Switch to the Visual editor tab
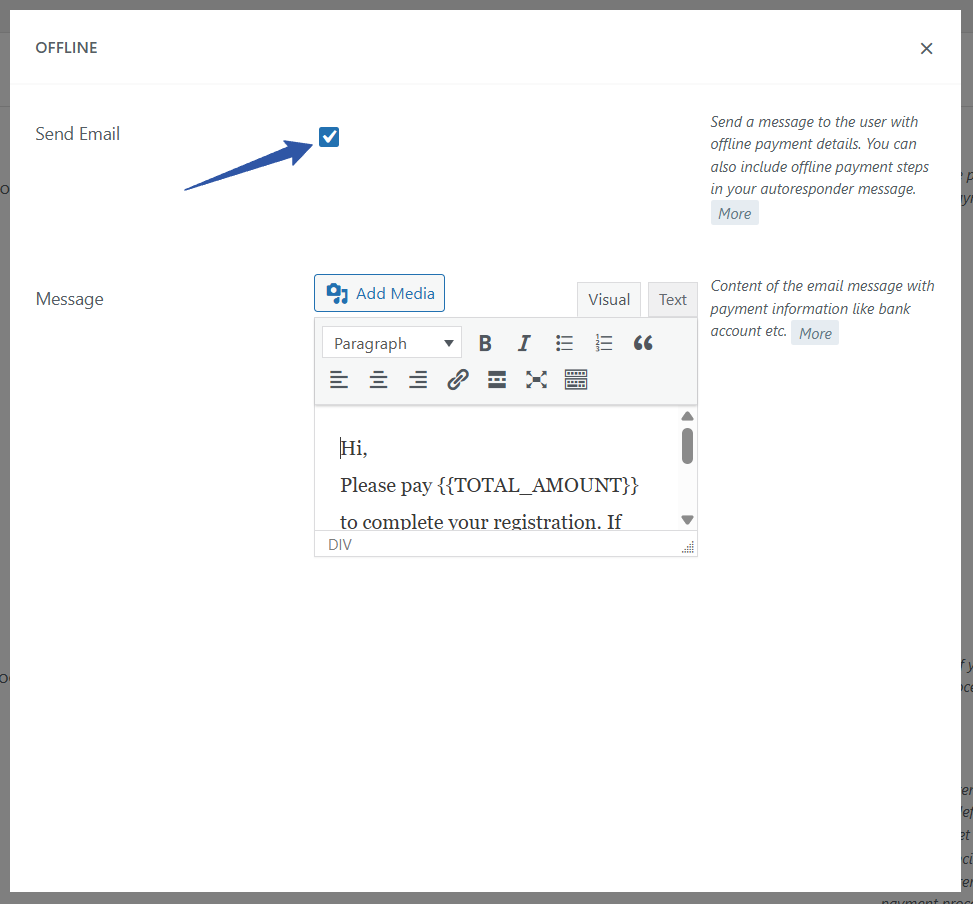973x904 pixels. tap(609, 300)
